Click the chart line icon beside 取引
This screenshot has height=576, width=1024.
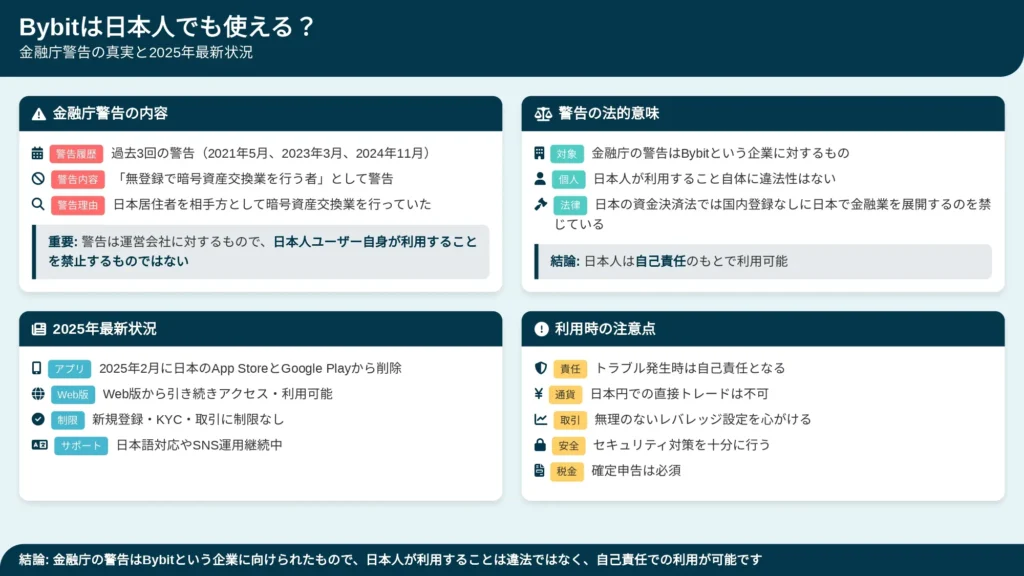(x=541, y=419)
